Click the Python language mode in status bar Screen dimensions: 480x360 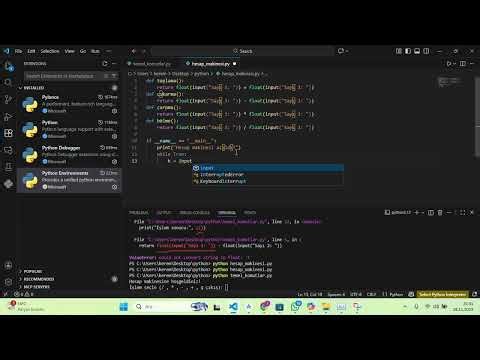coord(396,294)
